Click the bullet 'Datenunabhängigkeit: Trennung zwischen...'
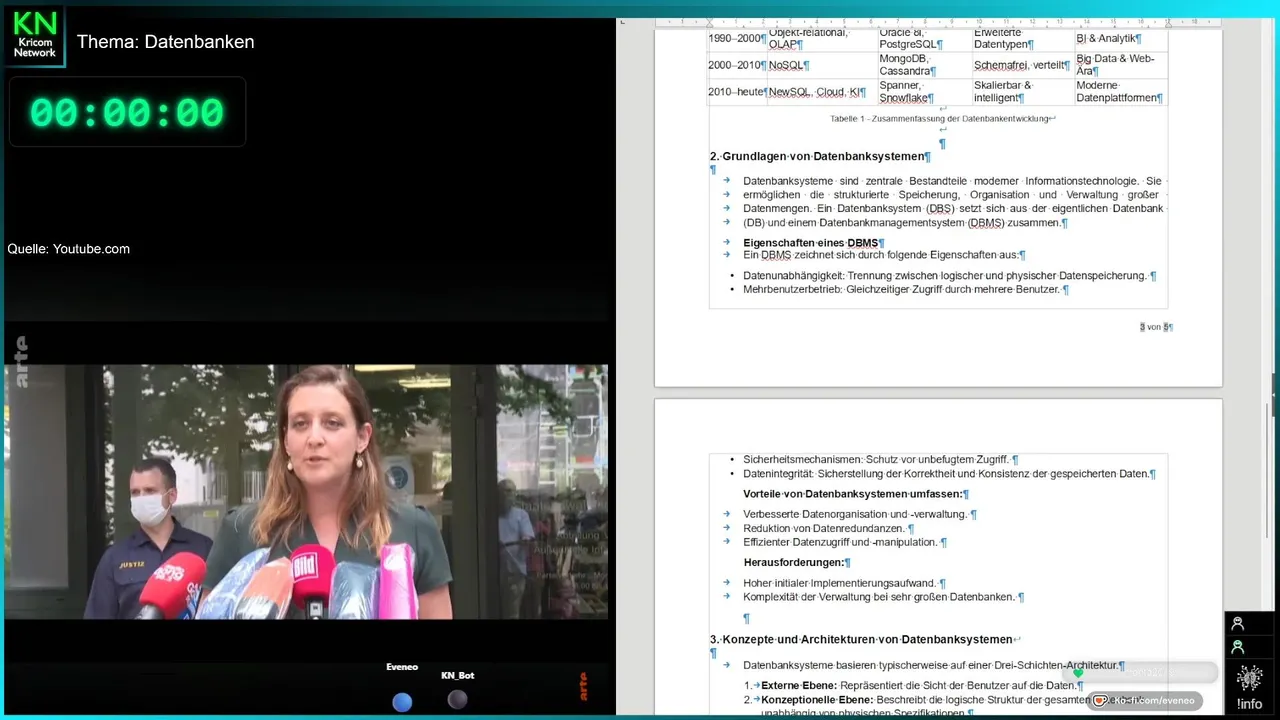This screenshot has height=720, width=1280. point(949,276)
